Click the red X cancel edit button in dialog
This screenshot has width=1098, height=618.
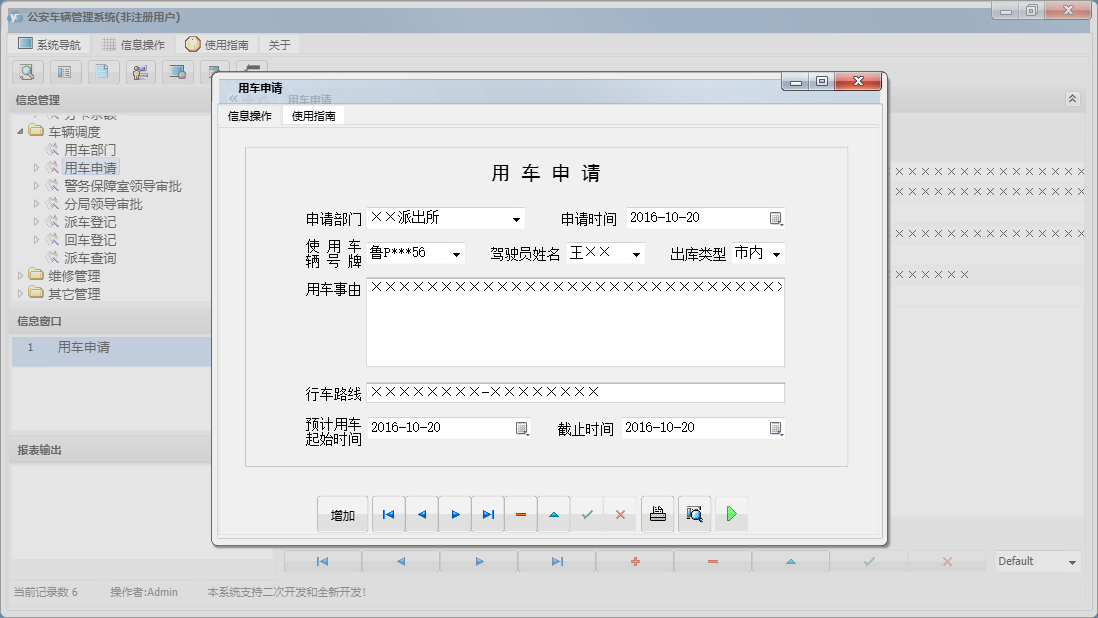[x=620, y=514]
